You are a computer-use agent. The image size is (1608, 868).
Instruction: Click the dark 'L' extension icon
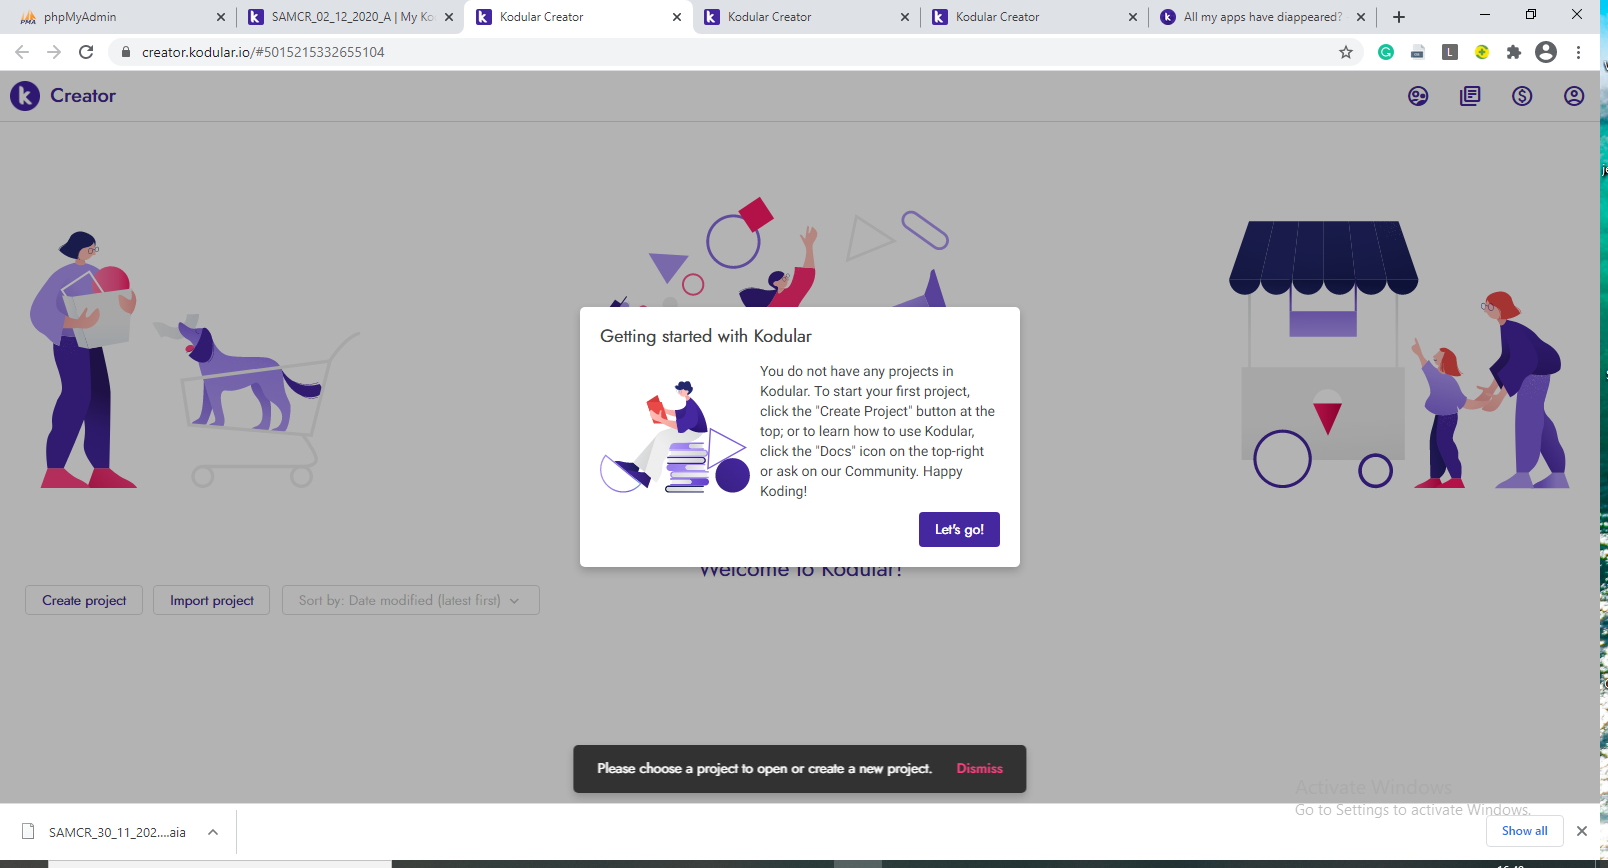1450,52
